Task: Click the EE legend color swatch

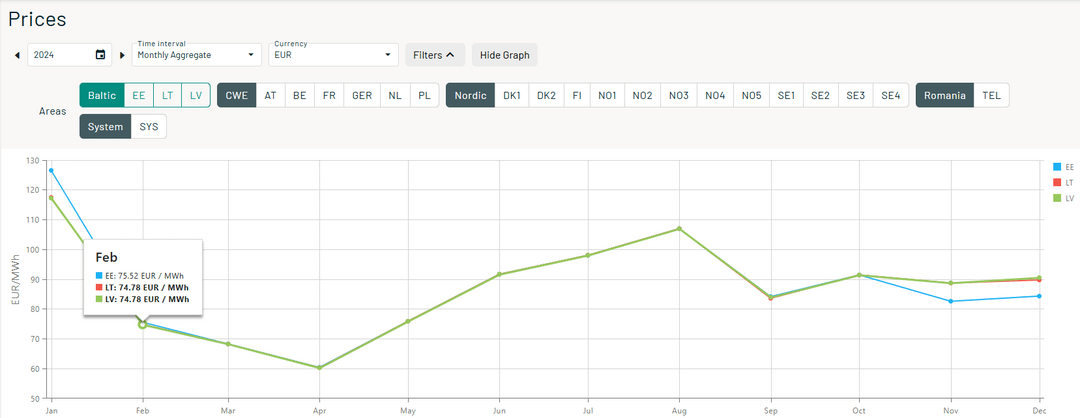Action: tap(1057, 167)
